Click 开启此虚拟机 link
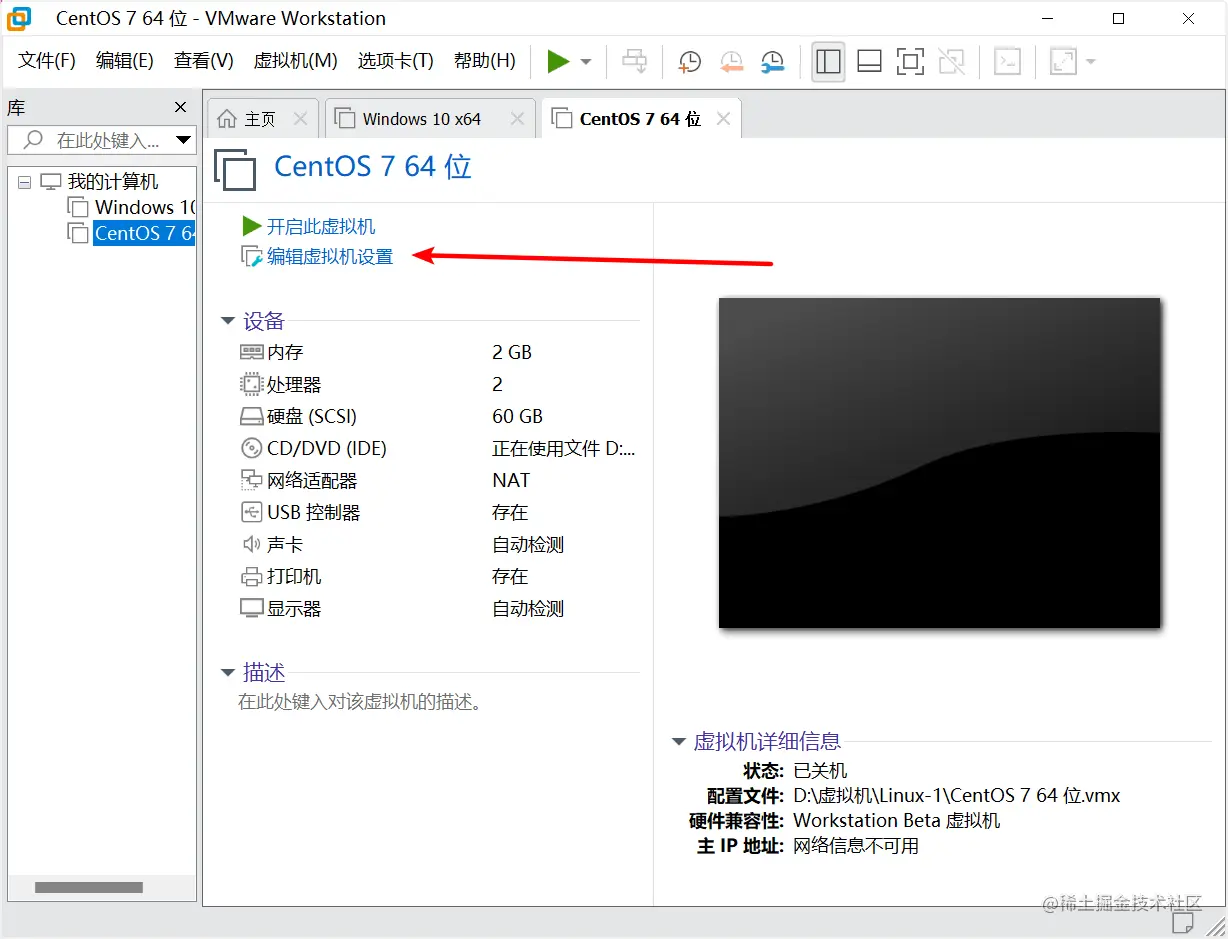 coord(321,227)
